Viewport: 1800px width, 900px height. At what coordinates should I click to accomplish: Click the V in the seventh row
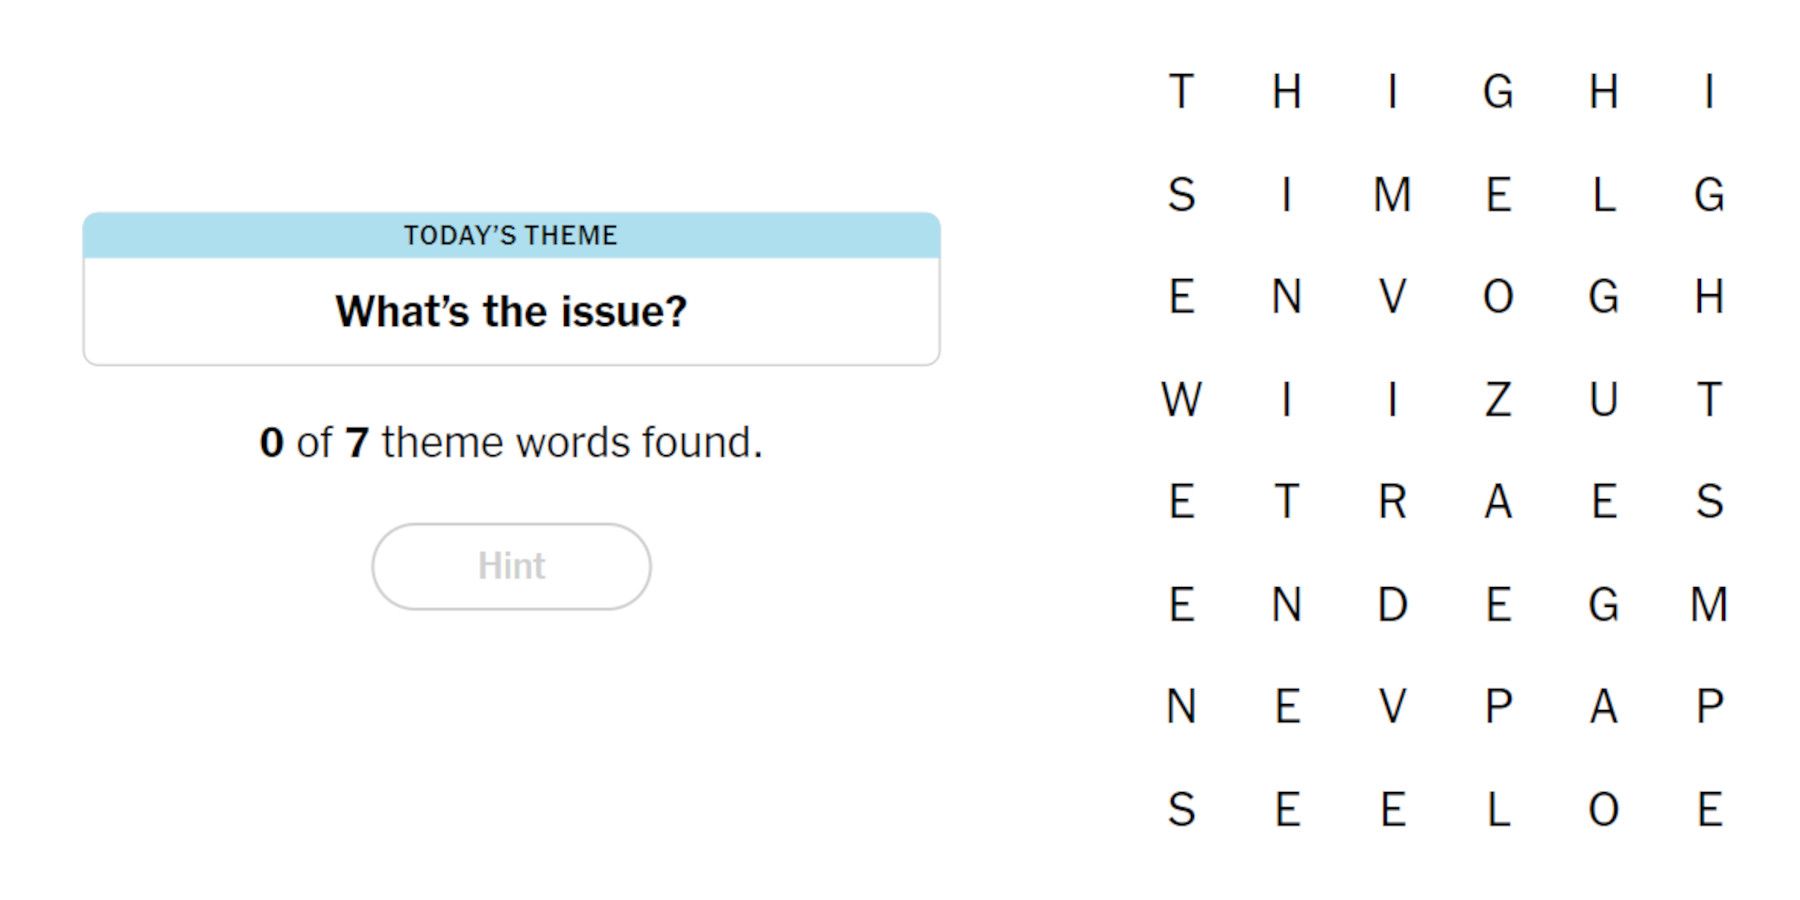point(1392,708)
